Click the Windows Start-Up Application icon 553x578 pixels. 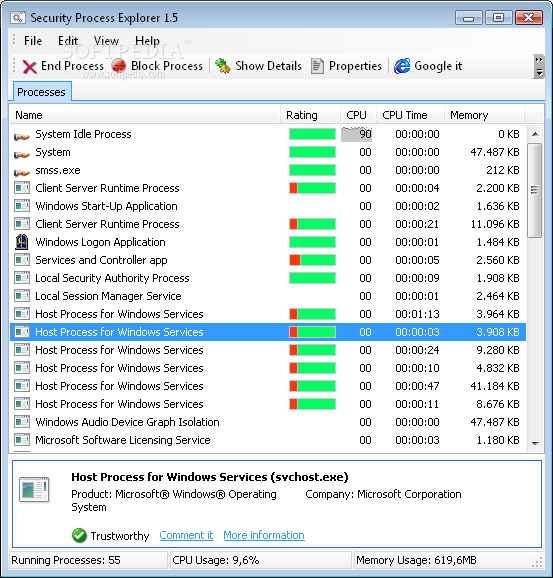click(x=22, y=206)
